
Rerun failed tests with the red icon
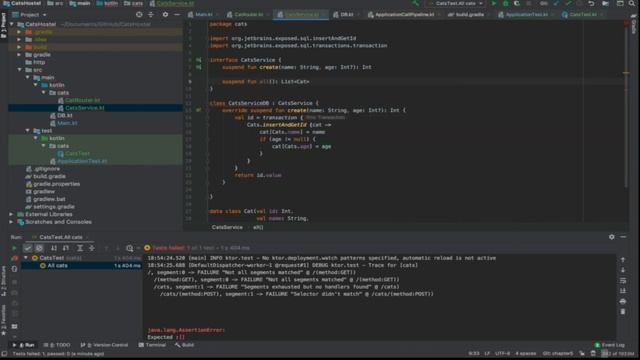coord(14,258)
